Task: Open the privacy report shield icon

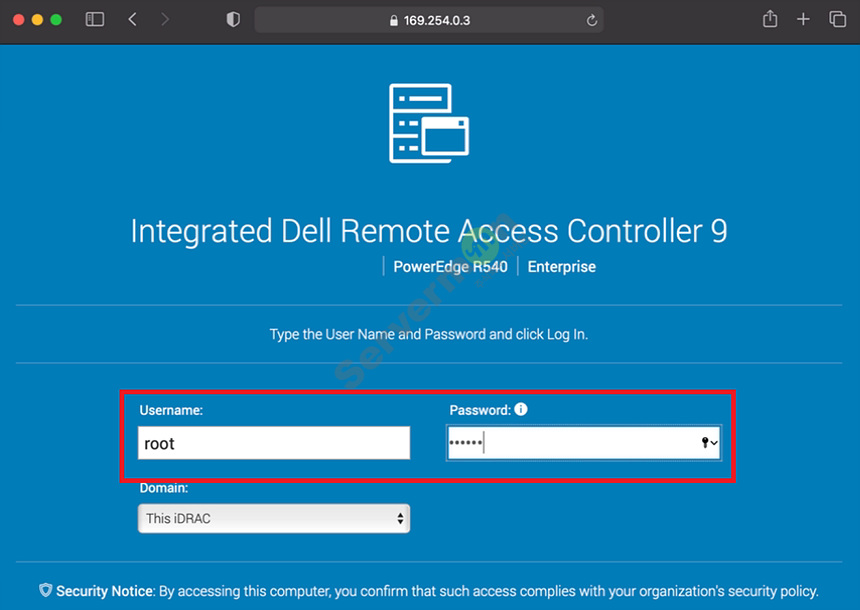Action: point(233,20)
